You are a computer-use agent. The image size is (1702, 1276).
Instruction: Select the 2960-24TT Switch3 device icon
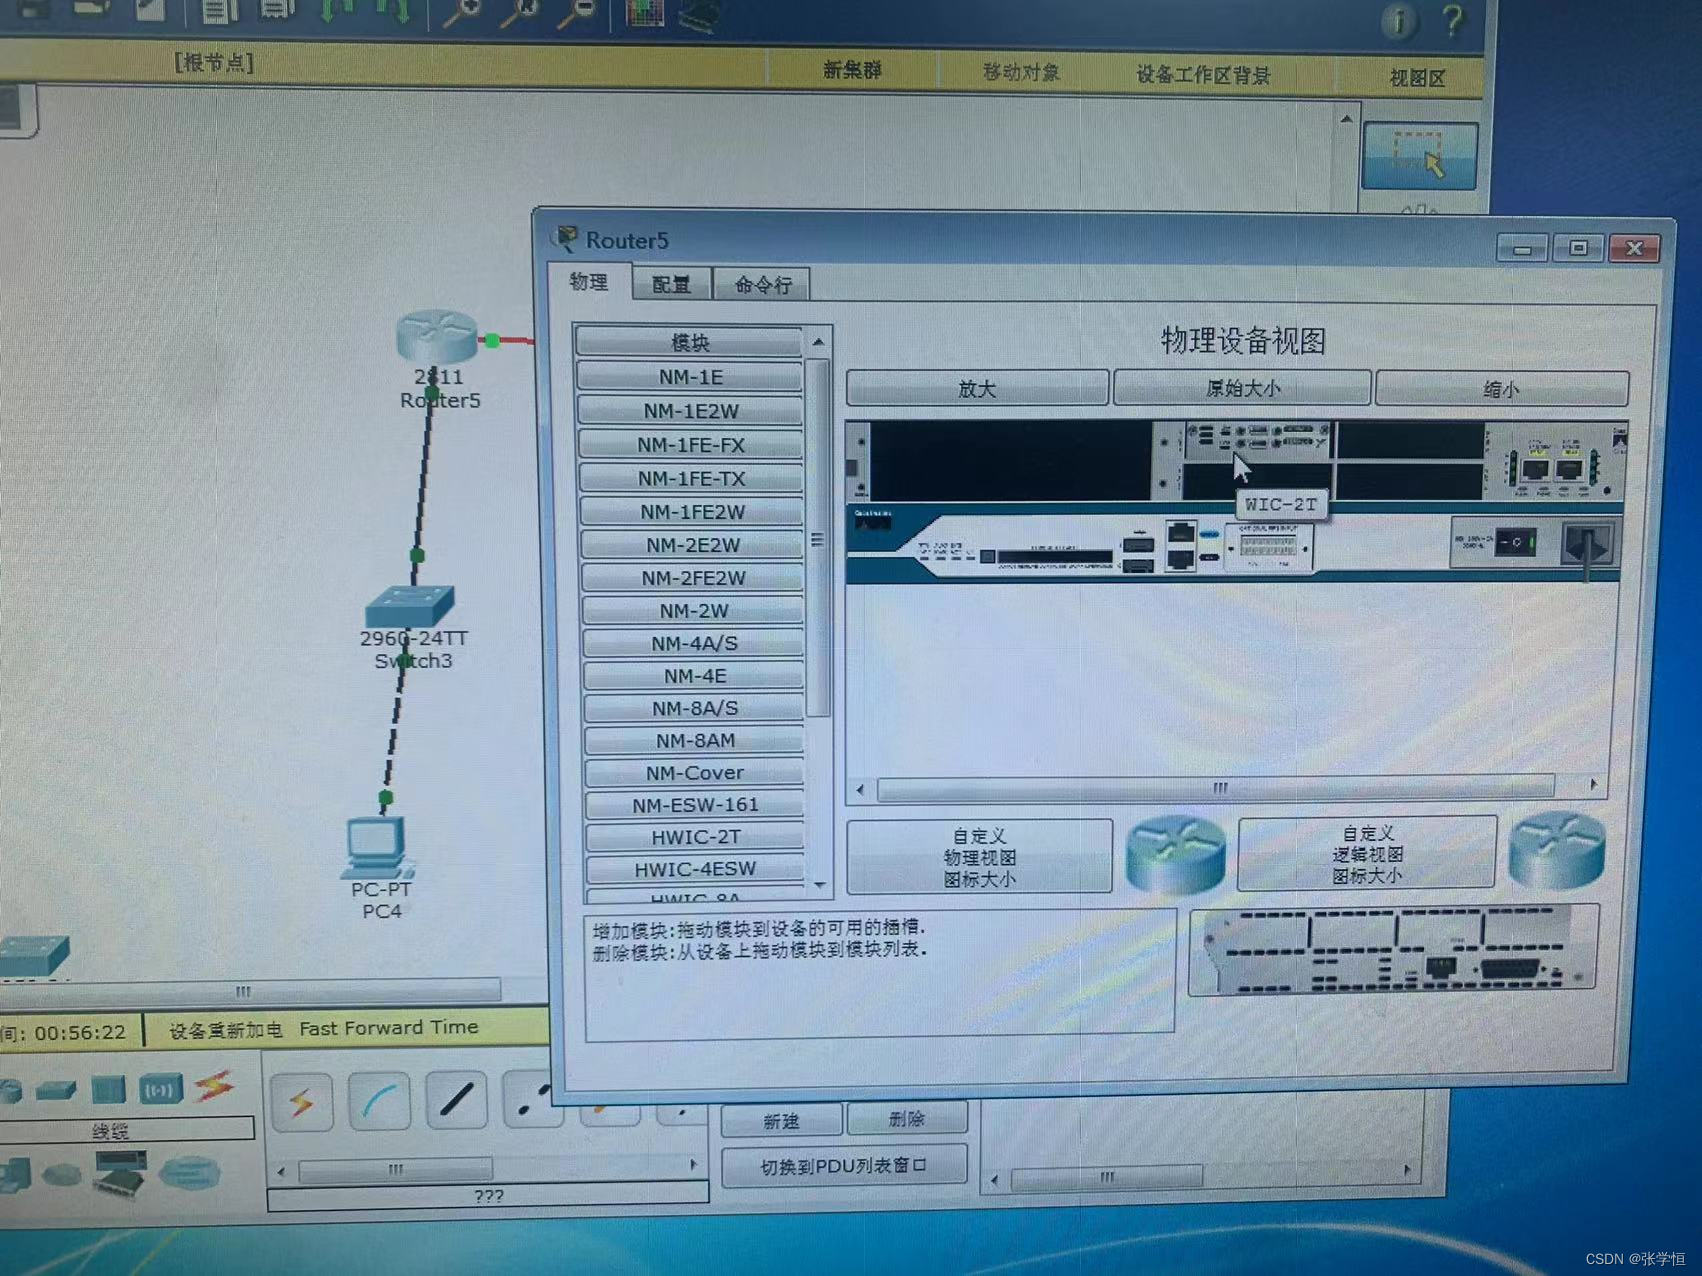[x=410, y=606]
